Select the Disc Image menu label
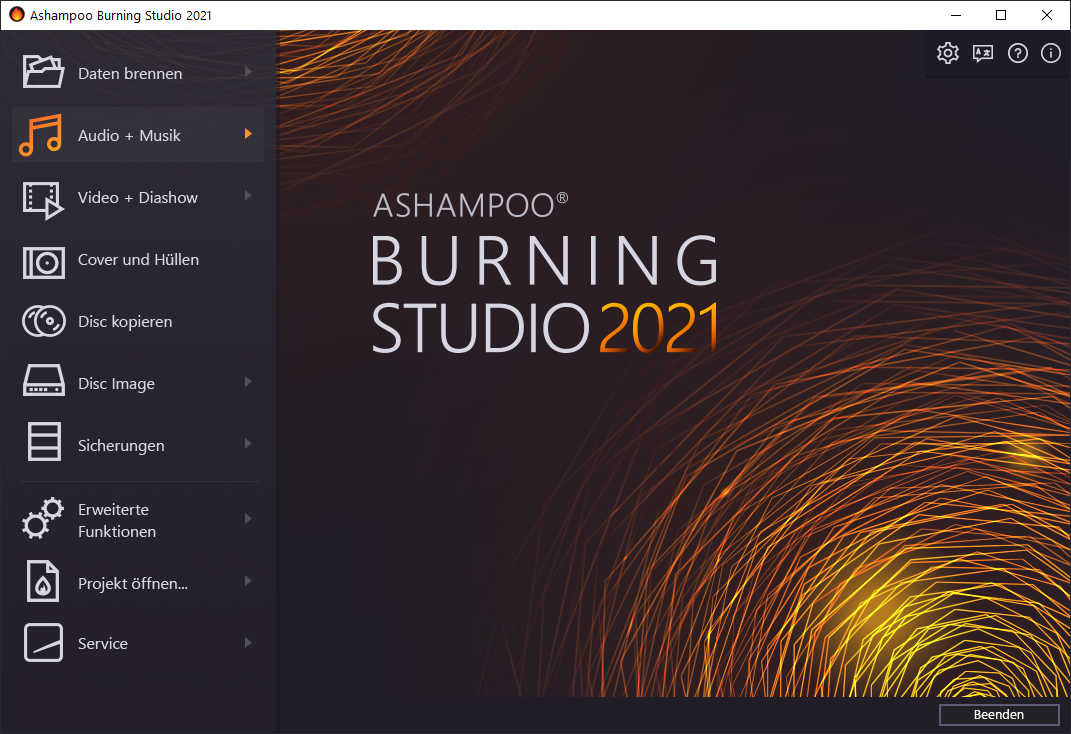This screenshot has width=1071, height=734. 116,384
